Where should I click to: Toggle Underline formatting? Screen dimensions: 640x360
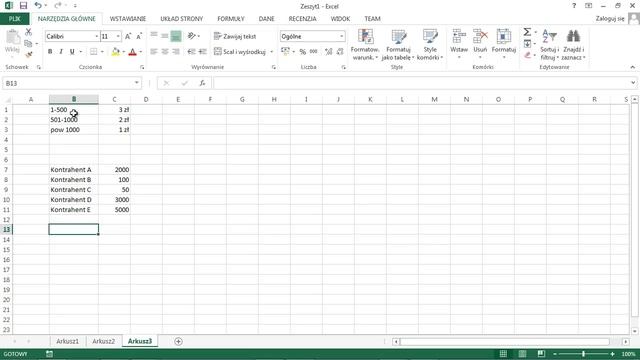click(72, 51)
